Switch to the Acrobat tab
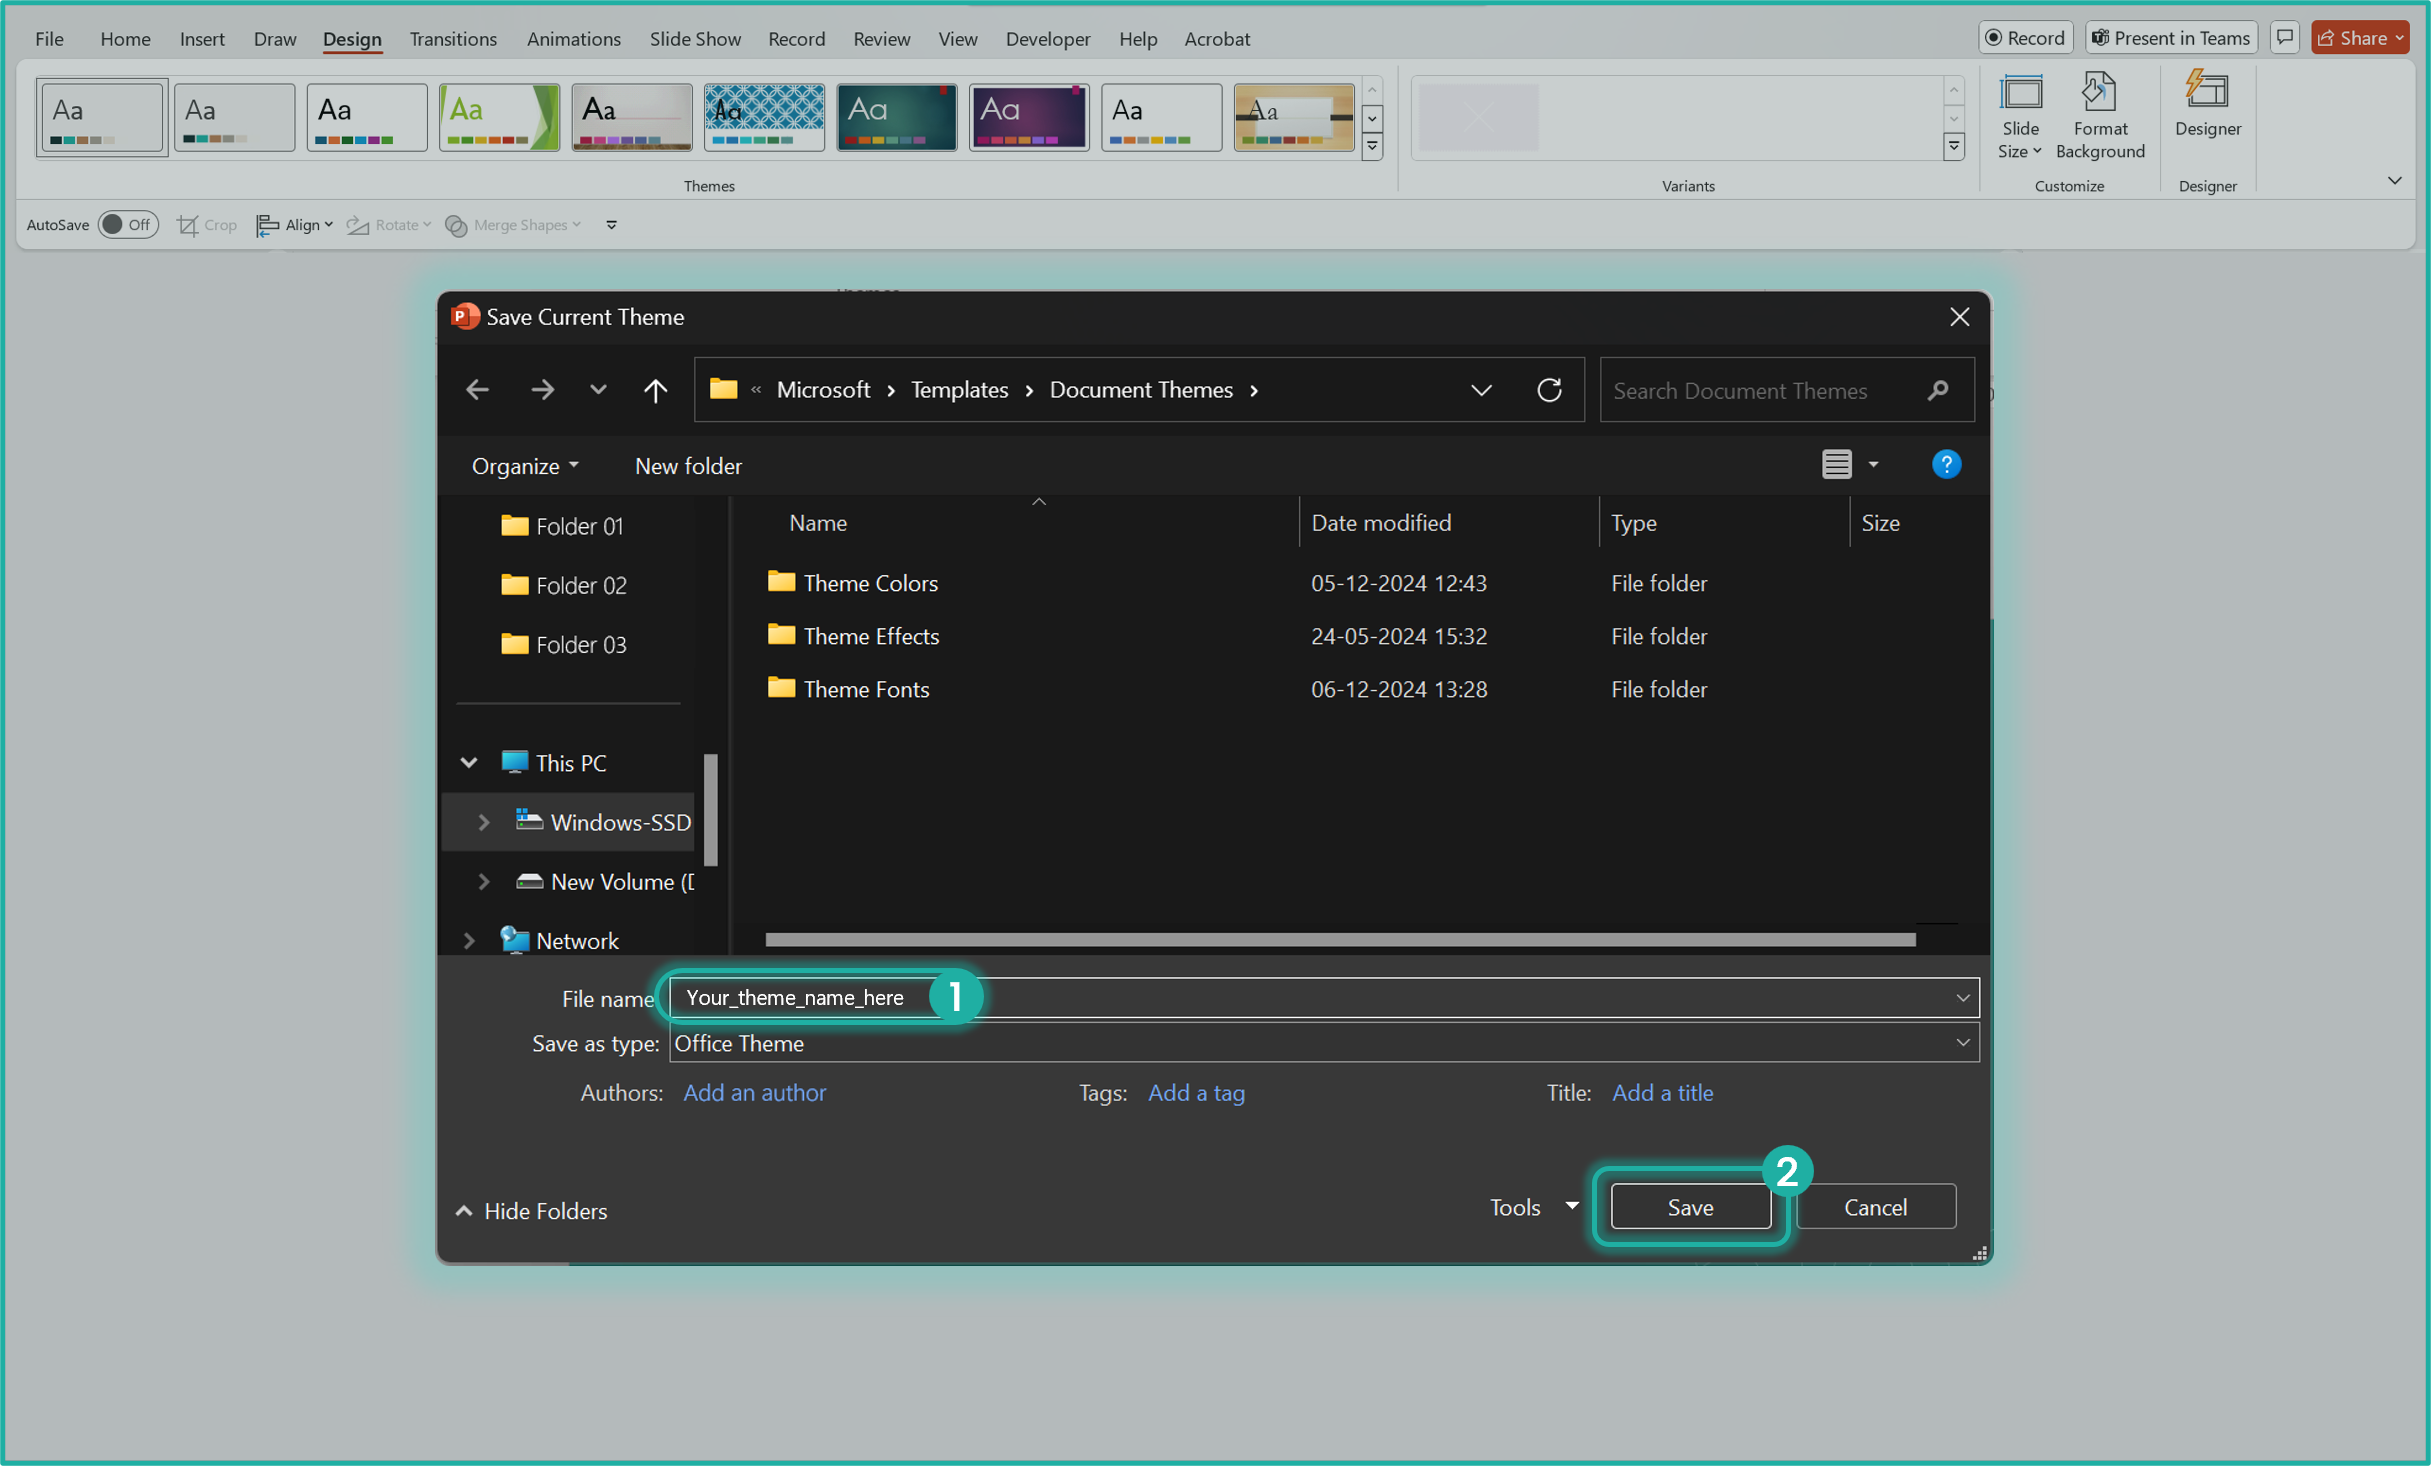The width and height of the screenshot is (2431, 1466). pos(1216,38)
